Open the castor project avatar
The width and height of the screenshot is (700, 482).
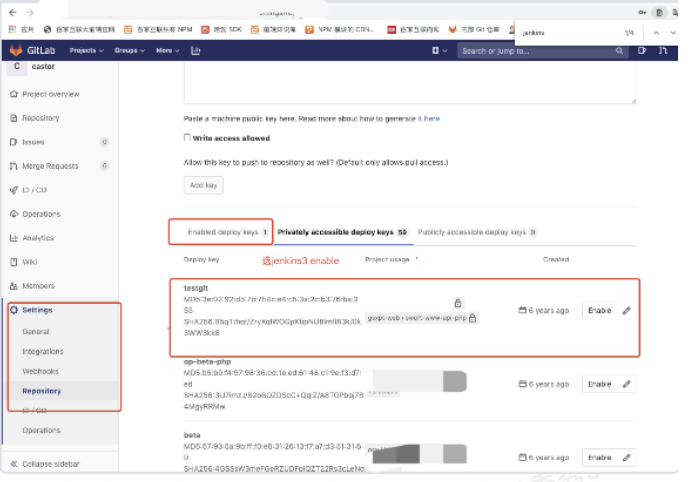17,66
